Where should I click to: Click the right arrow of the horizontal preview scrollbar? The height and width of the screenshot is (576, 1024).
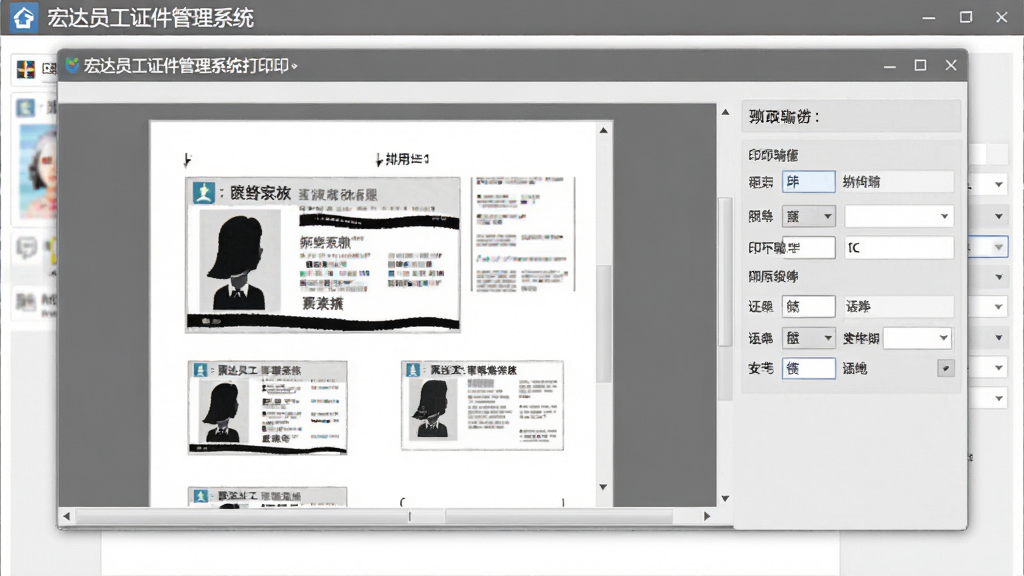[707, 516]
